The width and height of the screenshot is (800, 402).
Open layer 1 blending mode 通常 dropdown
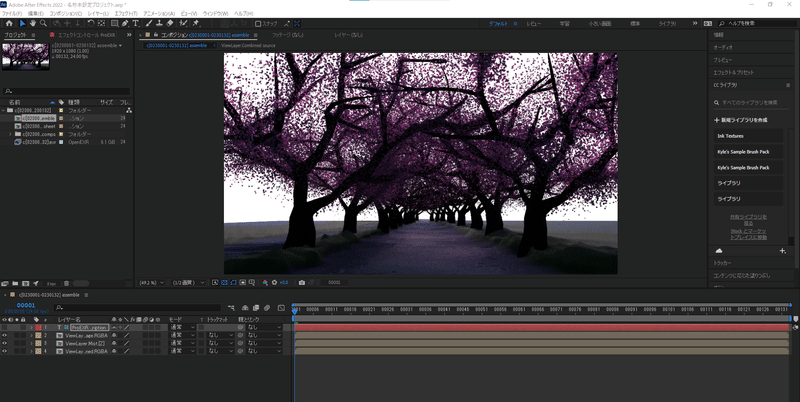point(181,327)
